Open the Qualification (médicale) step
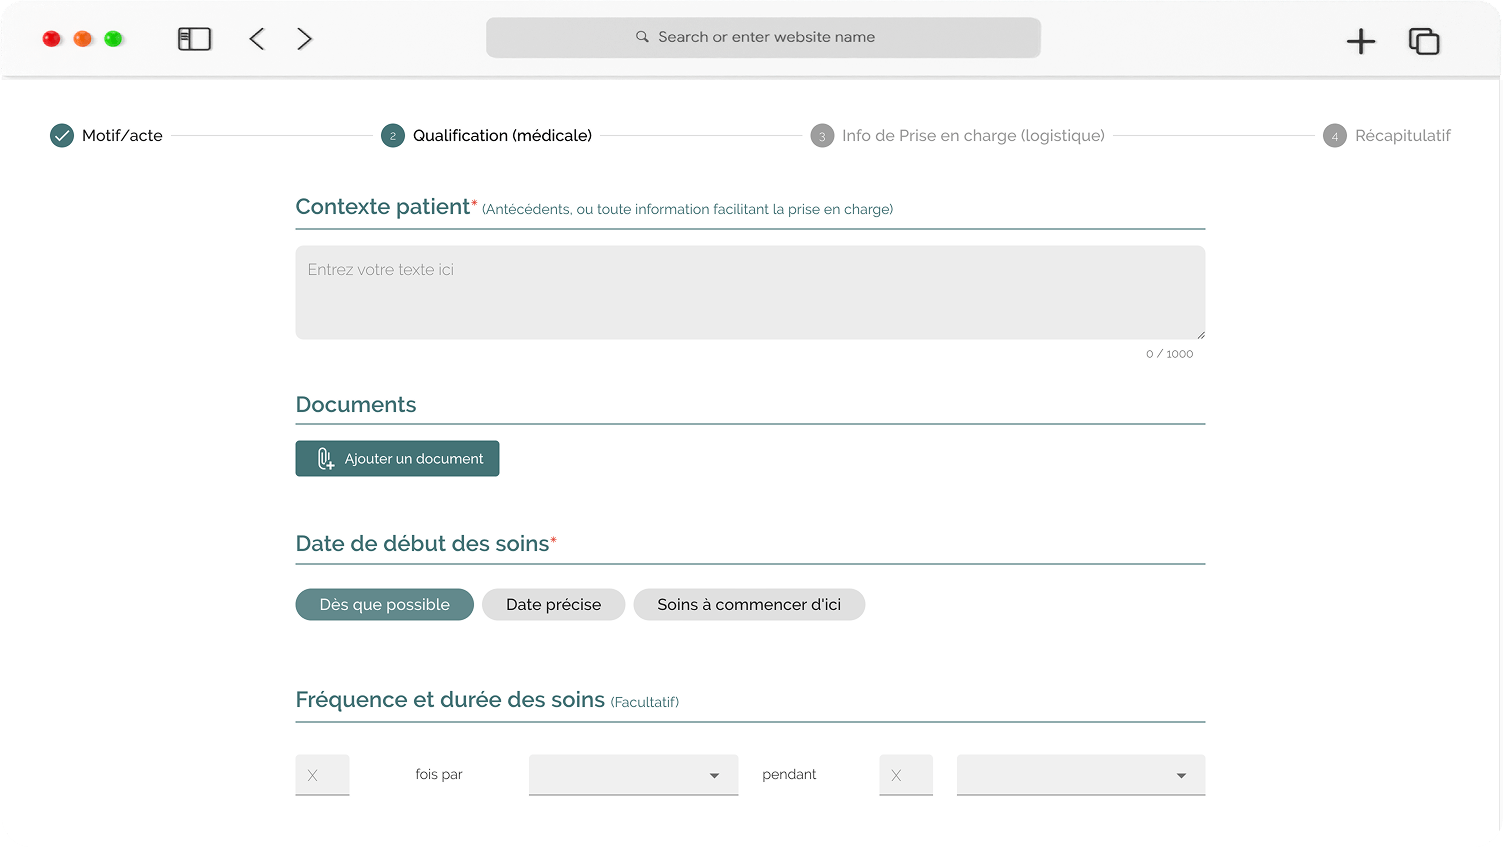 tap(502, 136)
